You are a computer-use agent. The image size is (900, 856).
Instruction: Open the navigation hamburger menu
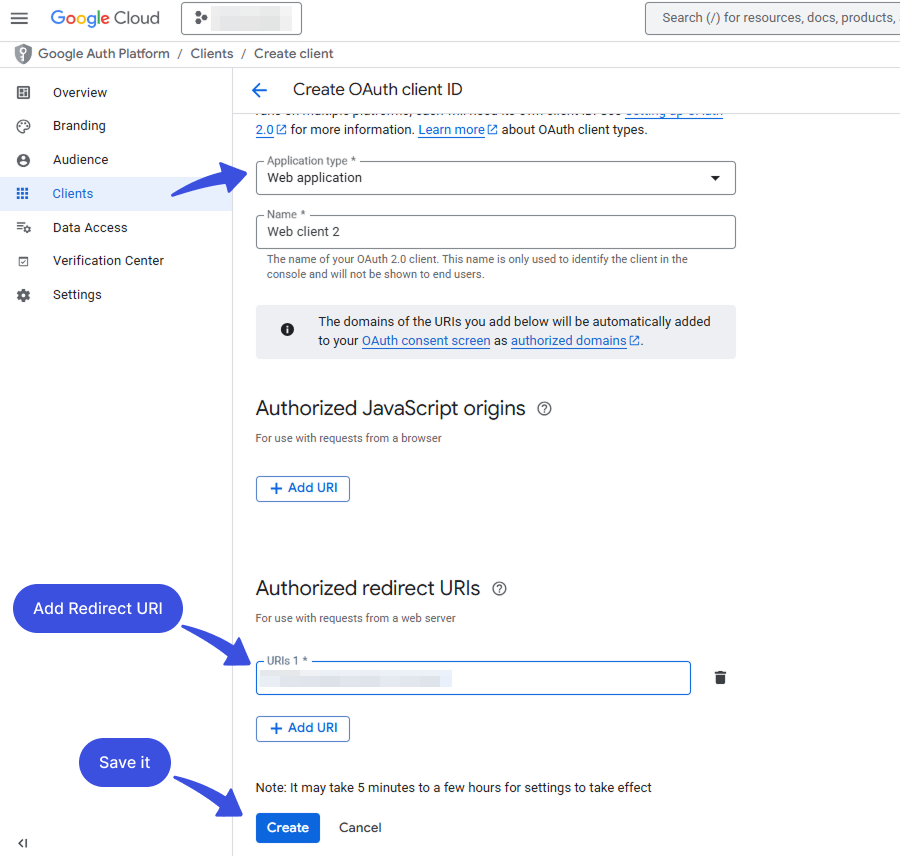point(20,17)
